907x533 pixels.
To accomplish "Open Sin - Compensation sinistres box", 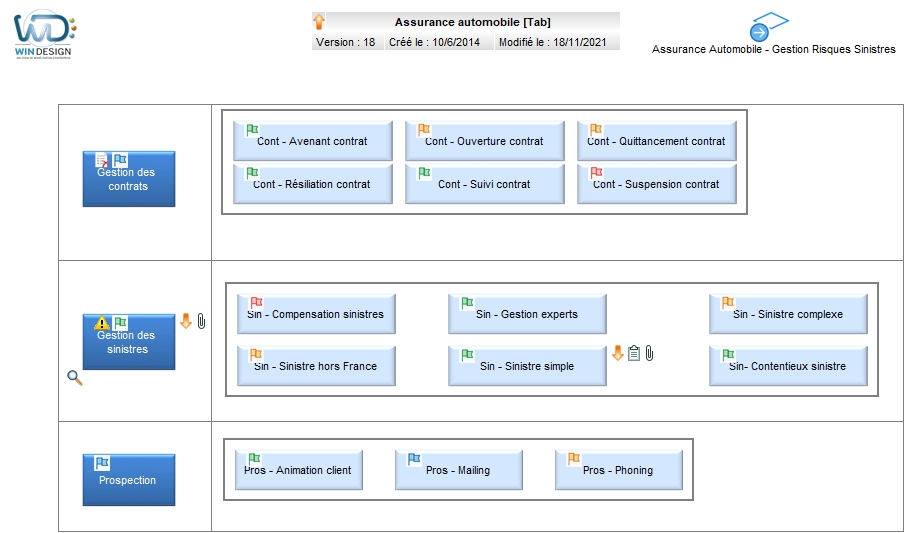I will tap(316, 314).
